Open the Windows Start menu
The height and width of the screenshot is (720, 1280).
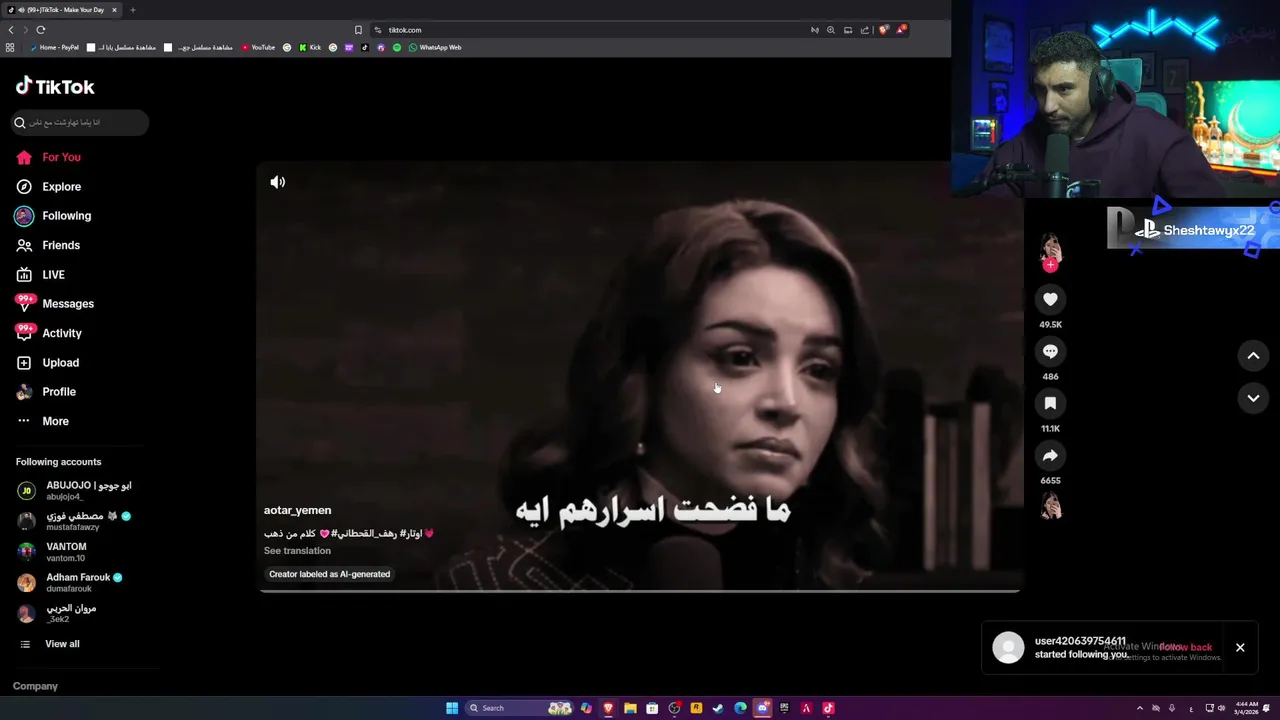(x=452, y=708)
